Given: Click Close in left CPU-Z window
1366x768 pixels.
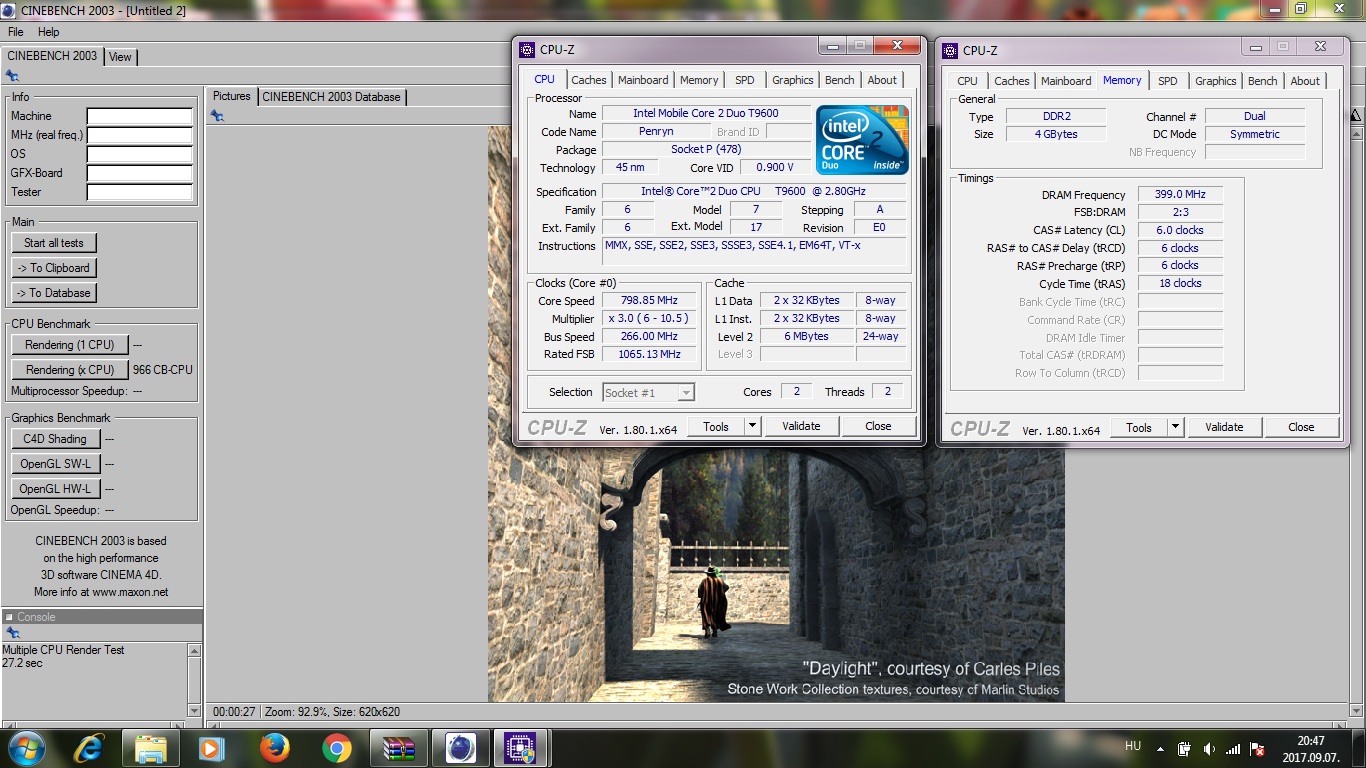Looking at the screenshot, I should 878,426.
